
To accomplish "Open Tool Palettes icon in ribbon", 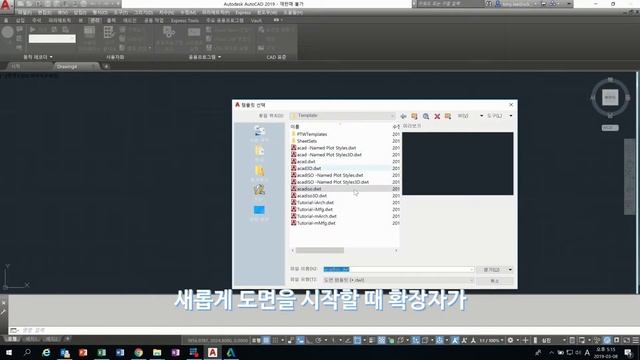I will (109, 33).
